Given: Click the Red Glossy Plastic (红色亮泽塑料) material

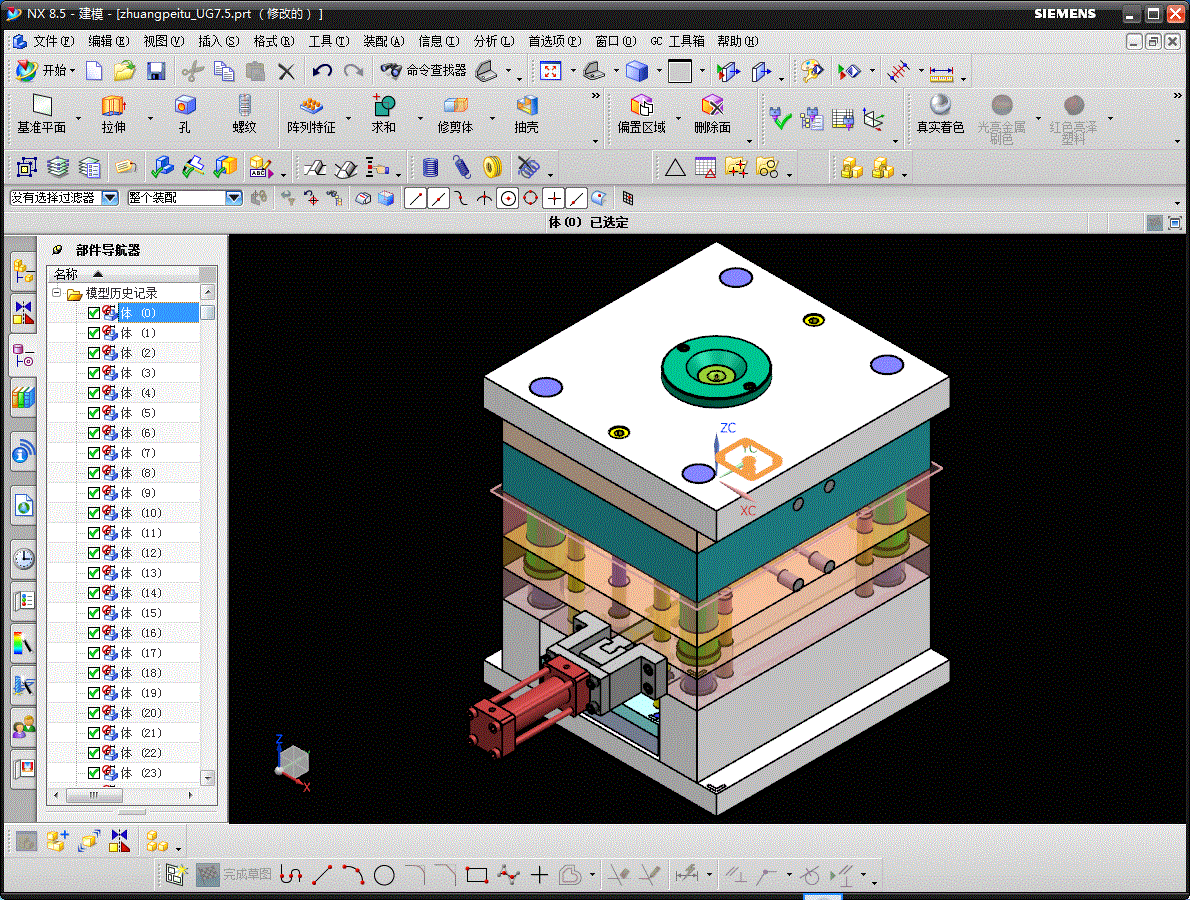Looking at the screenshot, I should point(1073,118).
